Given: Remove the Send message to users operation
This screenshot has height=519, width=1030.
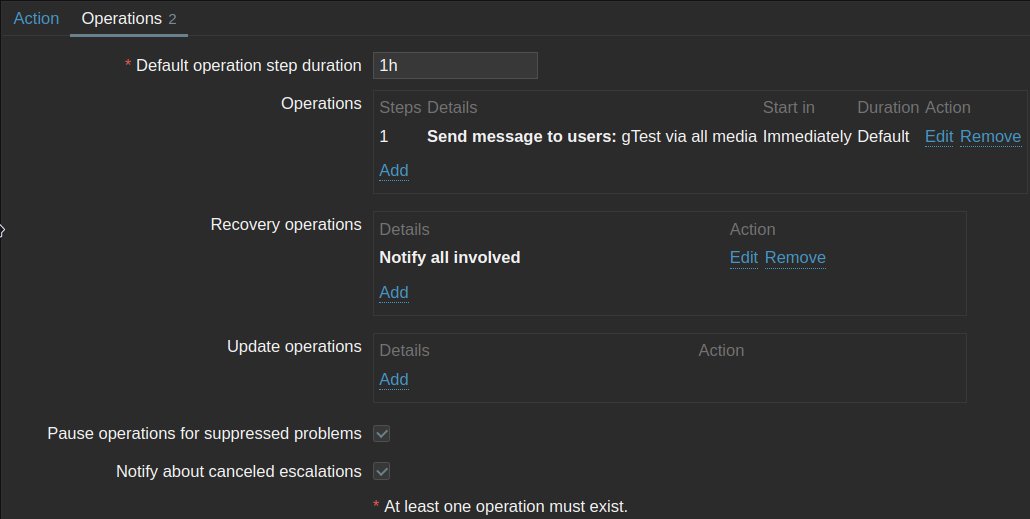Looking at the screenshot, I should click(x=990, y=137).
